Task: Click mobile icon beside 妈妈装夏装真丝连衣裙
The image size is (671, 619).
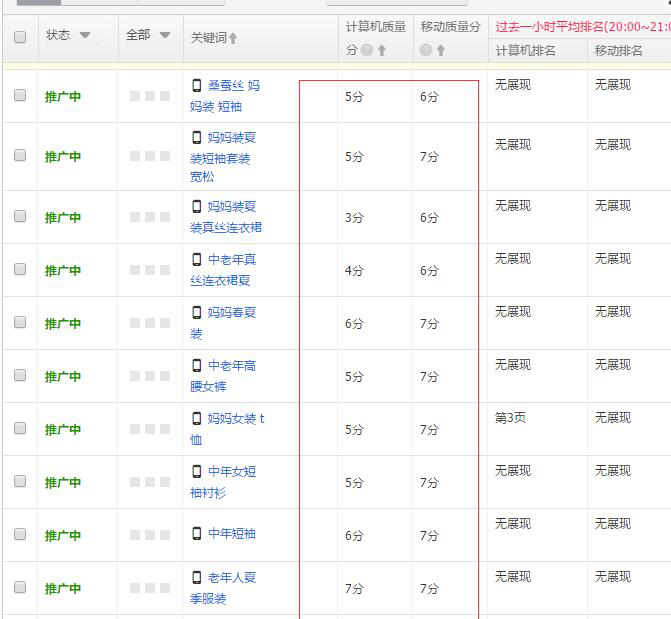Action: coord(196,206)
